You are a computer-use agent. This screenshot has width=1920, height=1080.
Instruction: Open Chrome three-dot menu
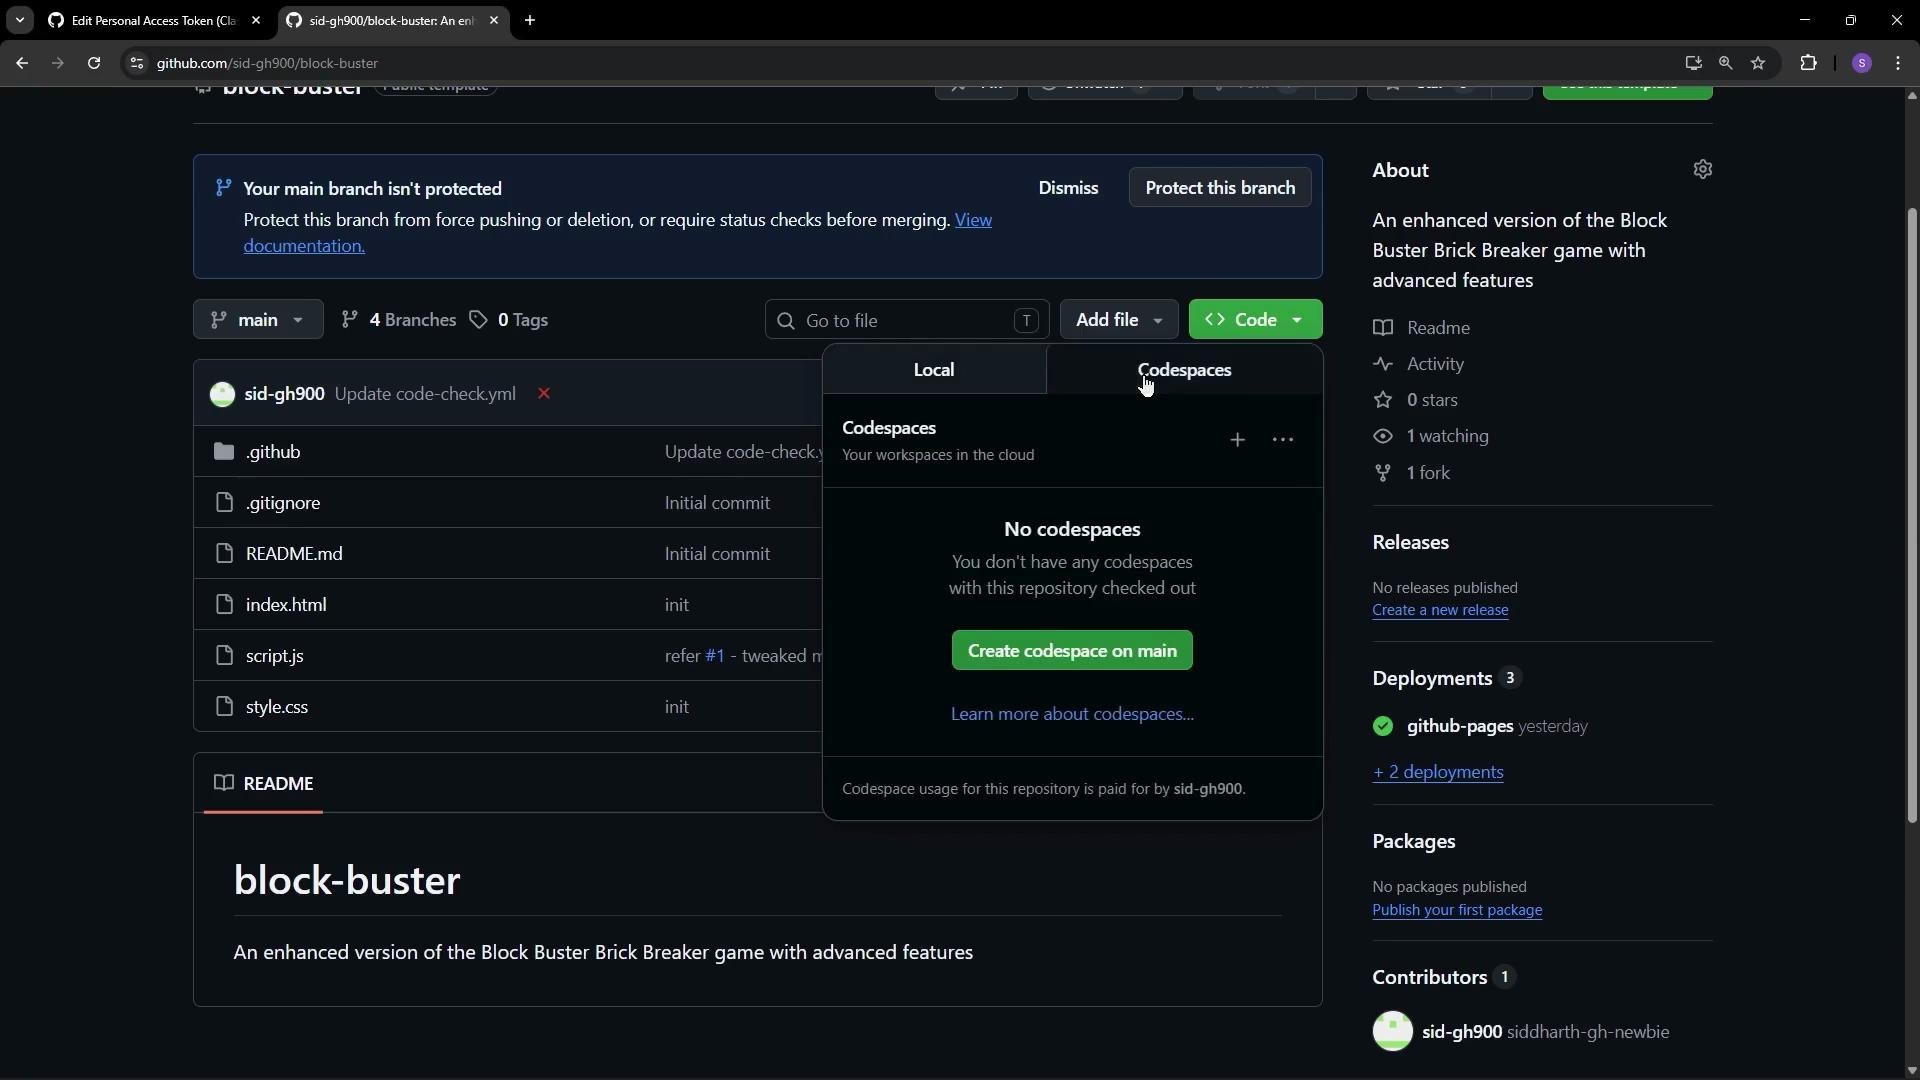click(x=1898, y=63)
